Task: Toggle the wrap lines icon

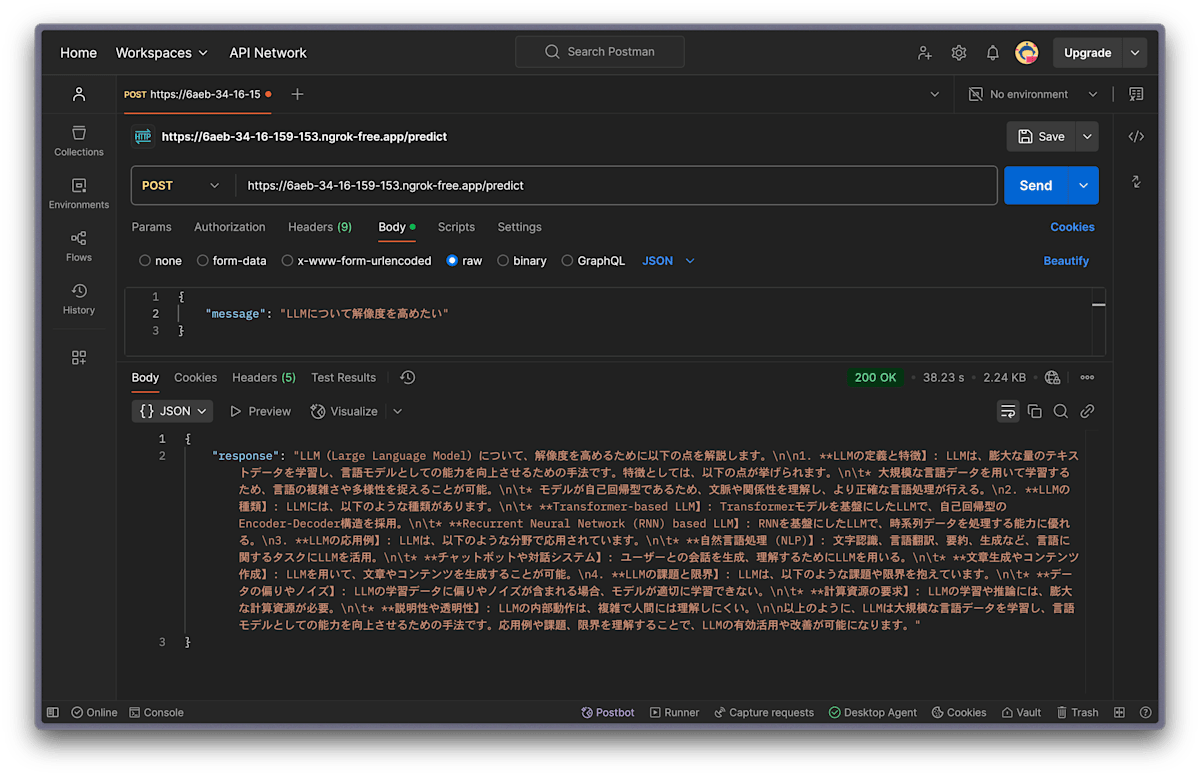Action: [1008, 411]
